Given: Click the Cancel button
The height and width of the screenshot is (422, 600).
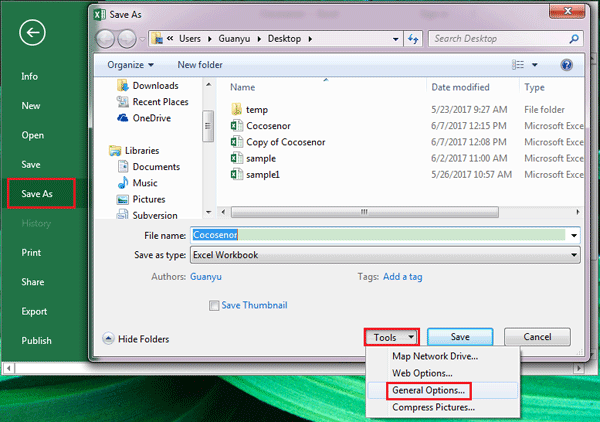Looking at the screenshot, I should coord(536,337).
